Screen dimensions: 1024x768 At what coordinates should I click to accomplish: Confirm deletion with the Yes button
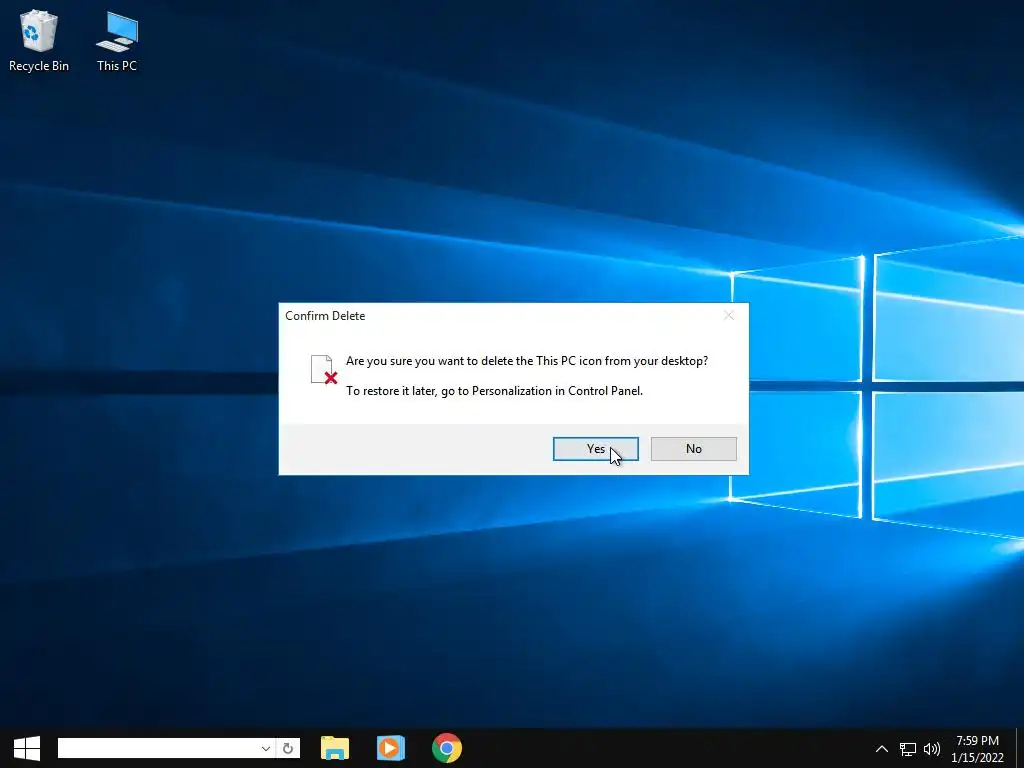(595, 449)
